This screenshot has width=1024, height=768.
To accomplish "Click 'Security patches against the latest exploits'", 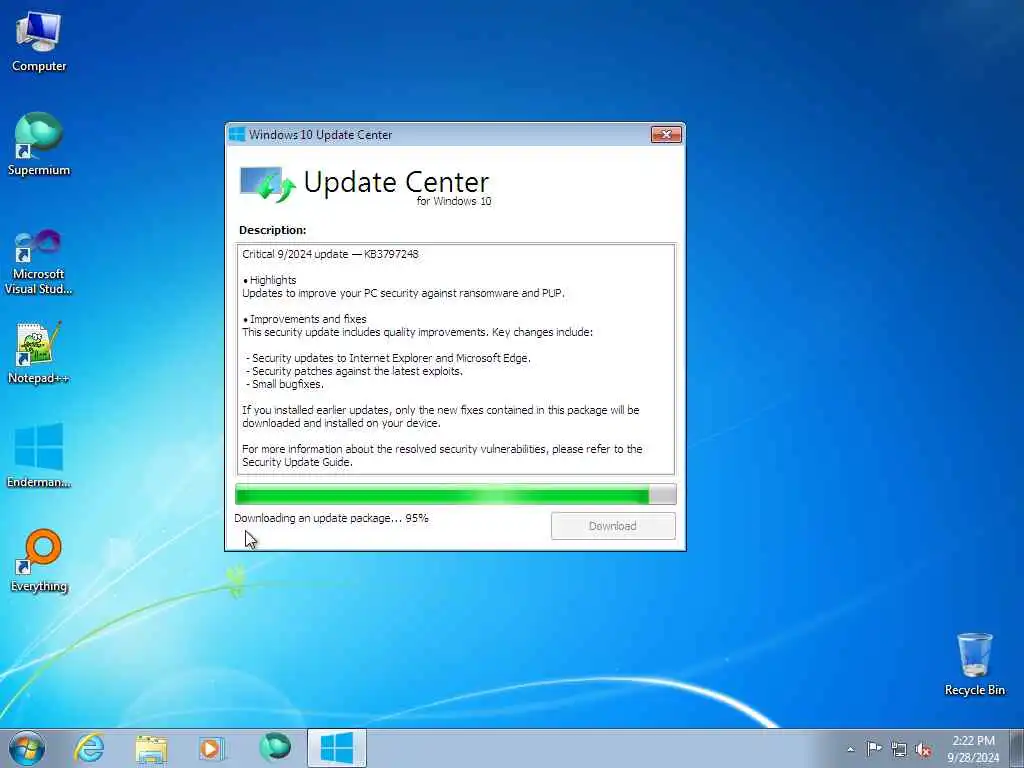I will point(355,371).
